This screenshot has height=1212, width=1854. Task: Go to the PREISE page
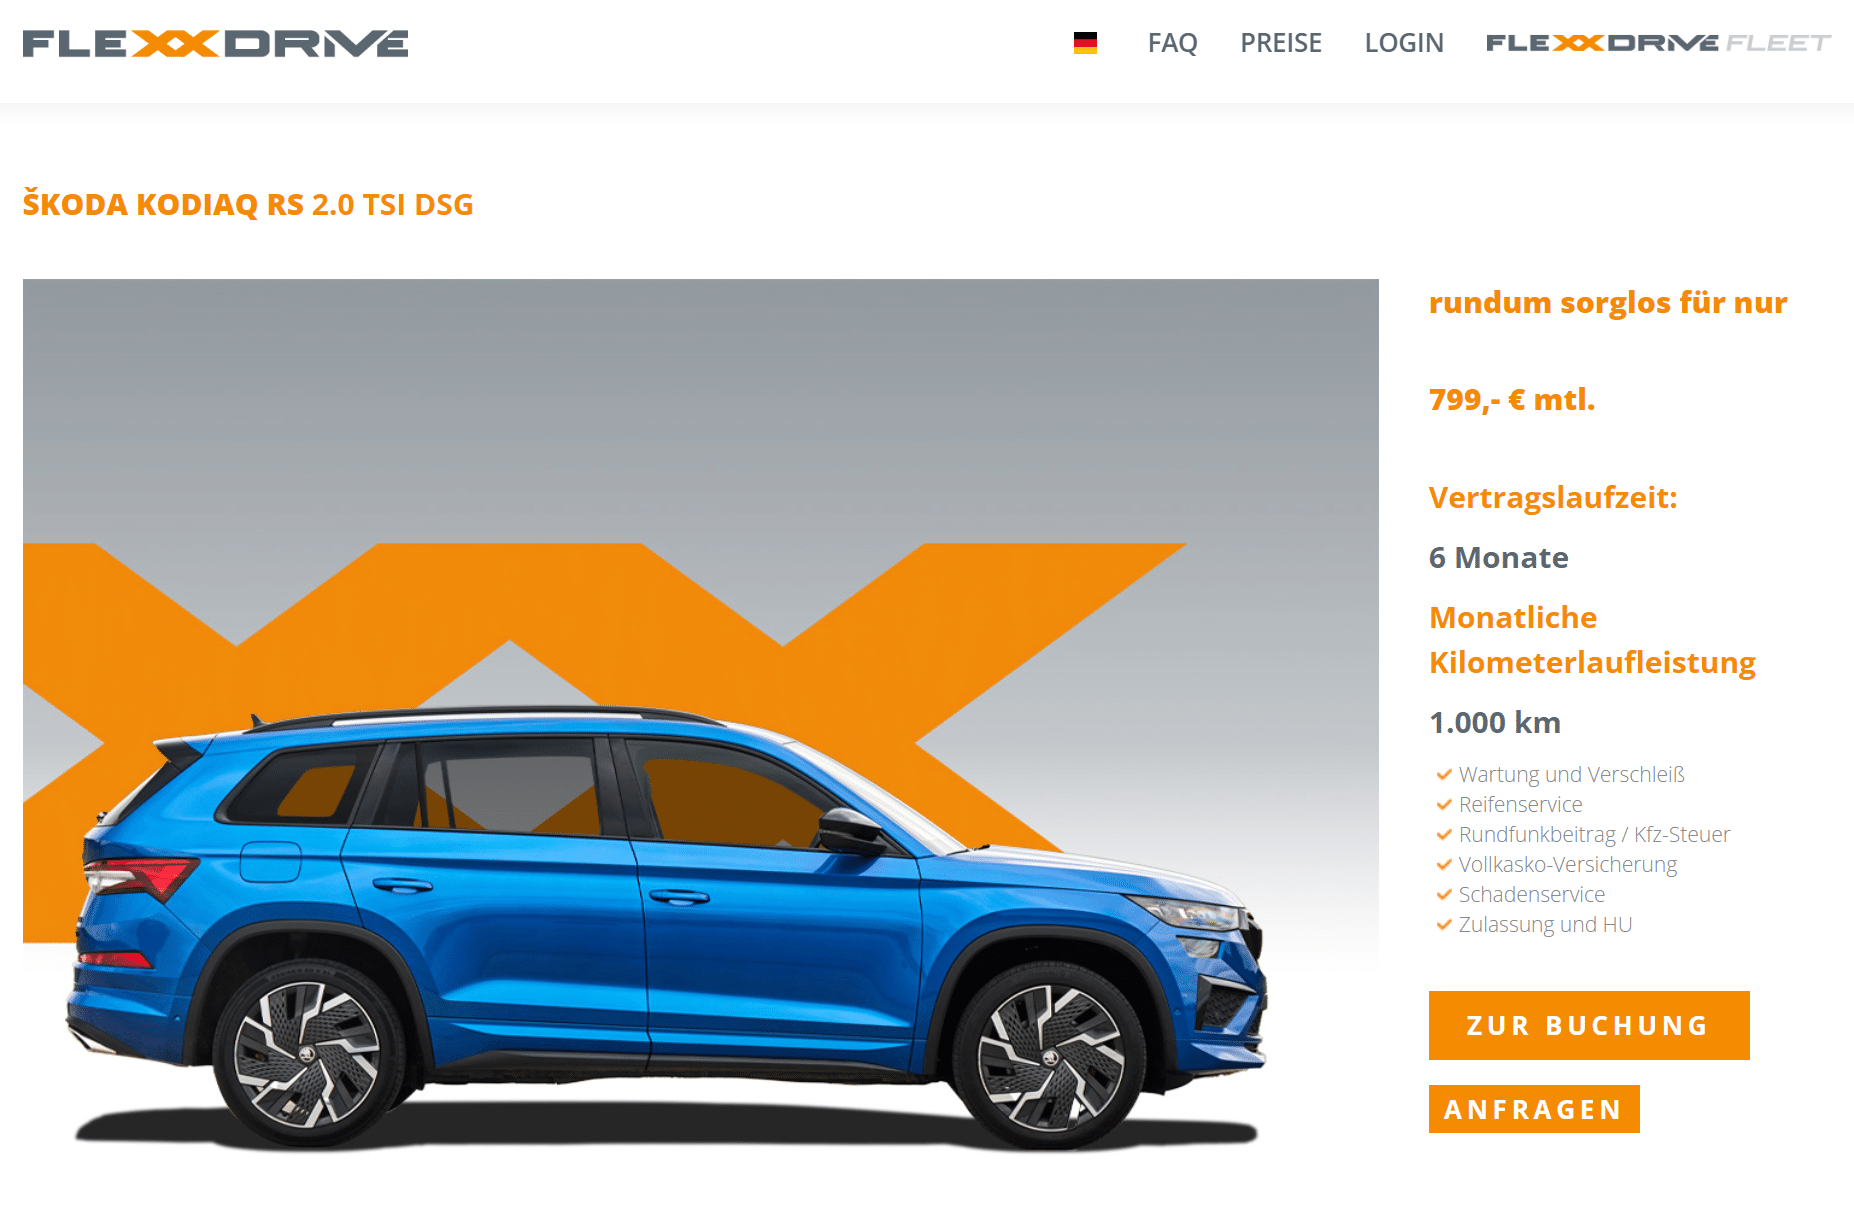click(1281, 43)
